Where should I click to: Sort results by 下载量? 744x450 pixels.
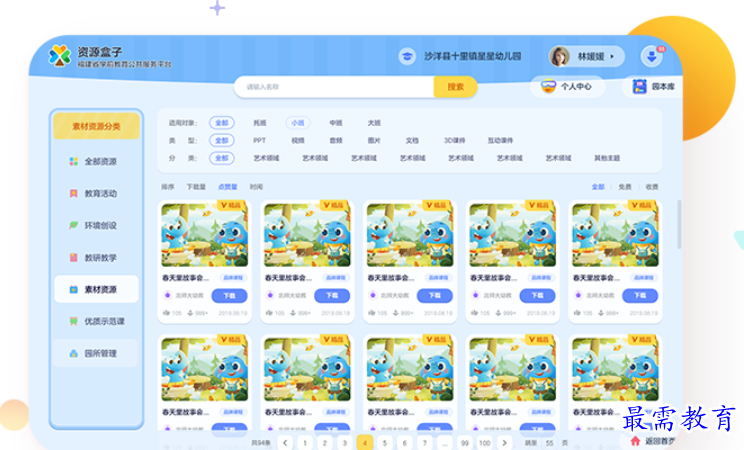point(196,187)
